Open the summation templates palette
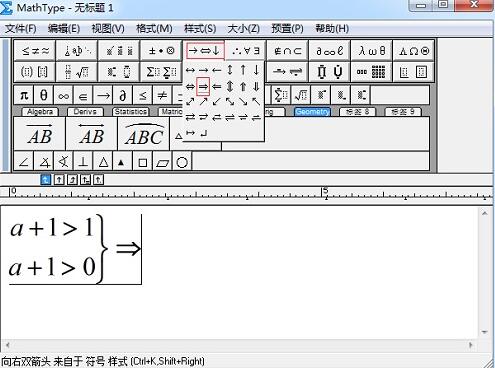This screenshot has width=495, height=368. point(161,72)
